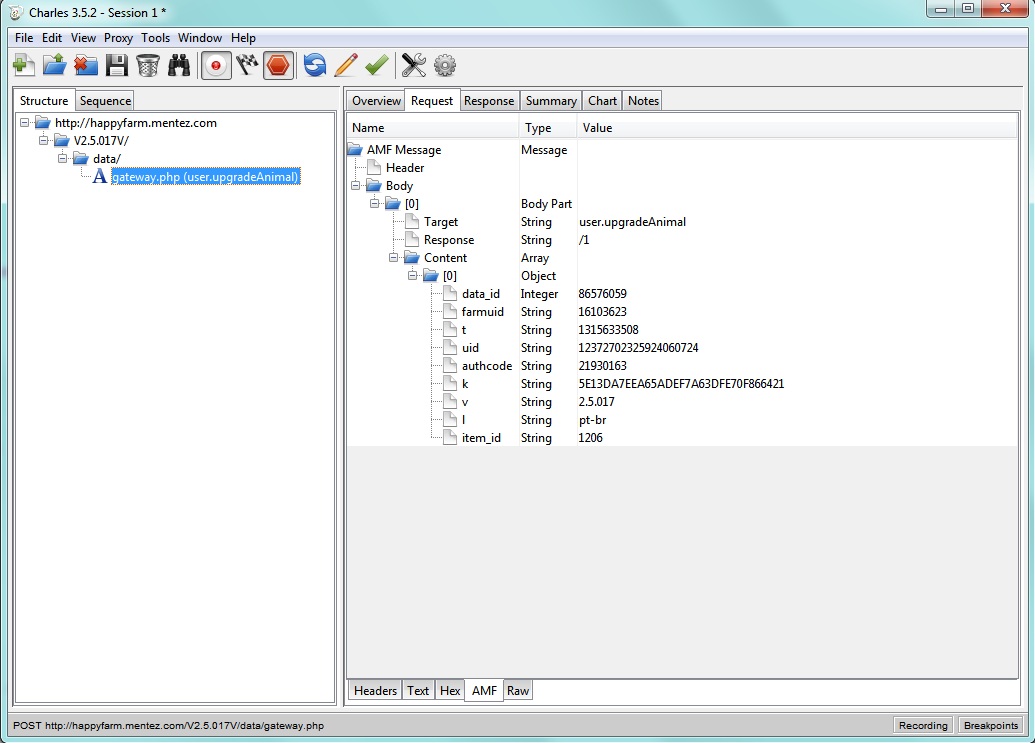Collapse the Body node
Screen dimensions: 1035x743
pyautogui.click(x=356, y=185)
